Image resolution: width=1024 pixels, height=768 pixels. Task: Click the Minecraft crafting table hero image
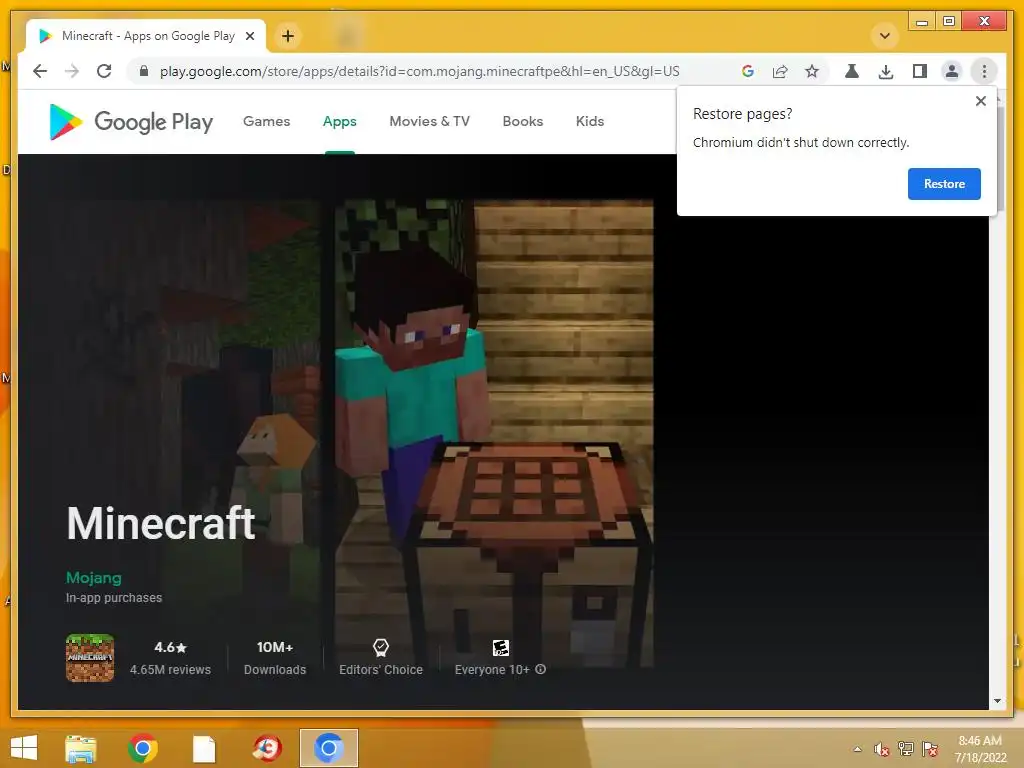coord(494,432)
